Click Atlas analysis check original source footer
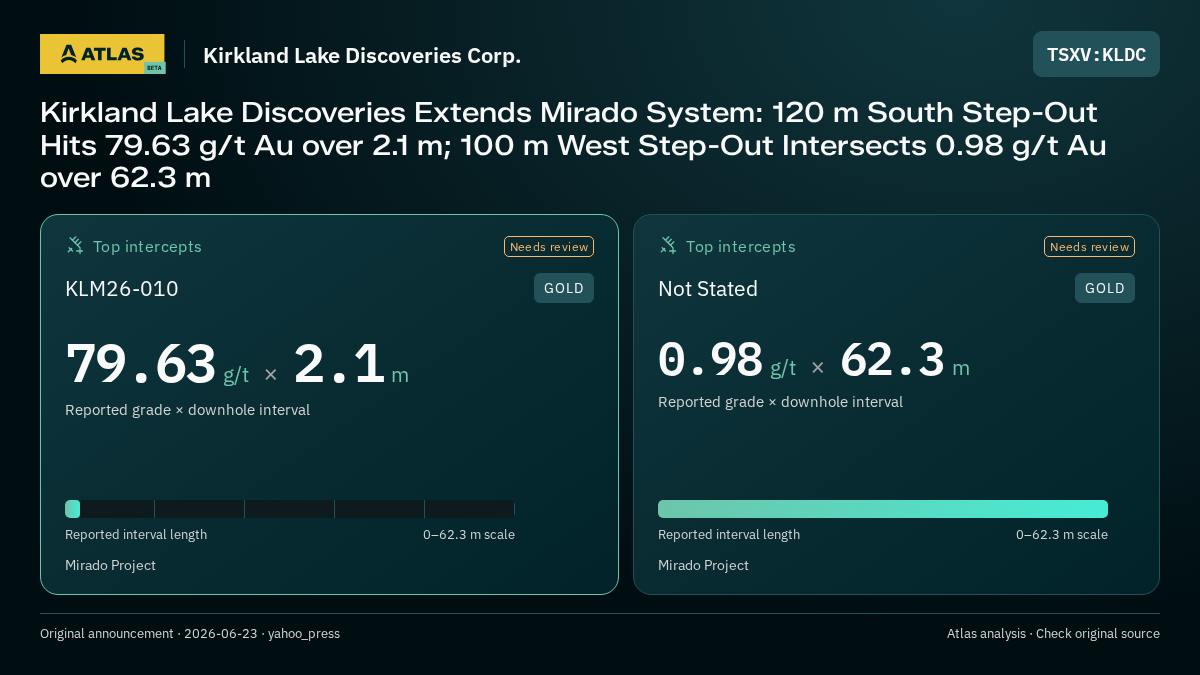The width and height of the screenshot is (1200, 675). point(1053,634)
